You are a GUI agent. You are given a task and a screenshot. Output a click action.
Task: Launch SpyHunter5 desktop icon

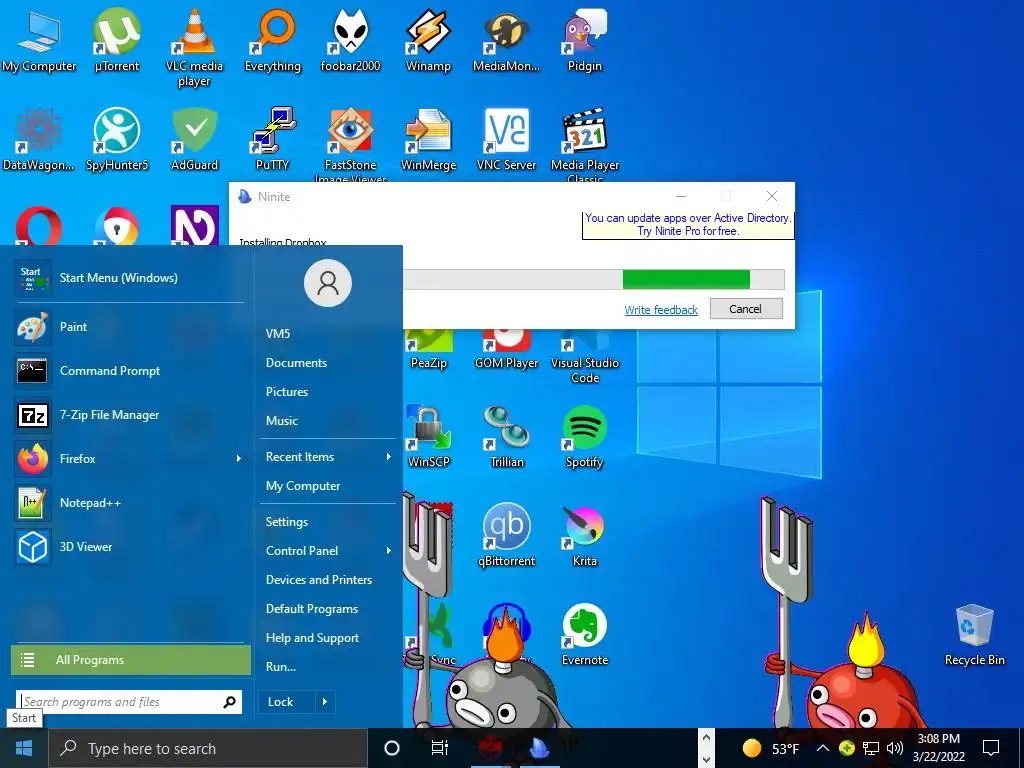coord(117,139)
